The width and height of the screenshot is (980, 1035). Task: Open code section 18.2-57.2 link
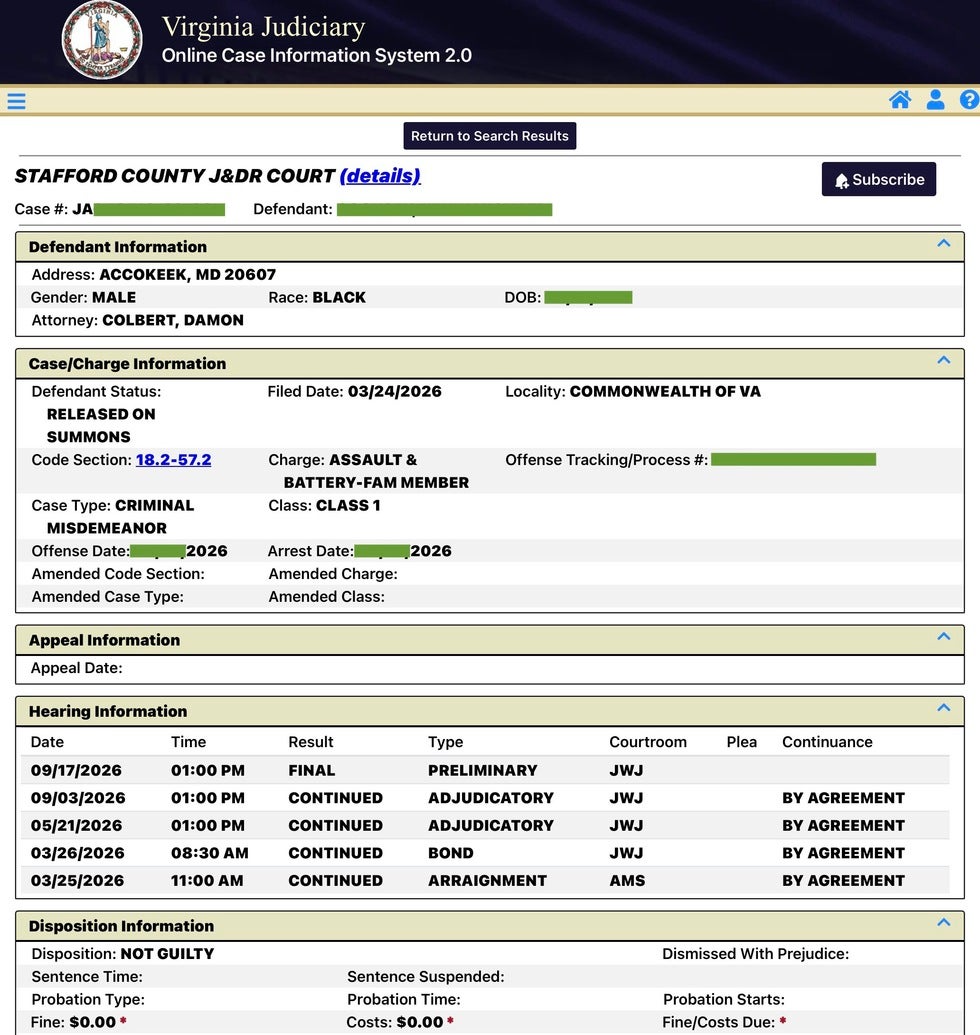(174, 459)
